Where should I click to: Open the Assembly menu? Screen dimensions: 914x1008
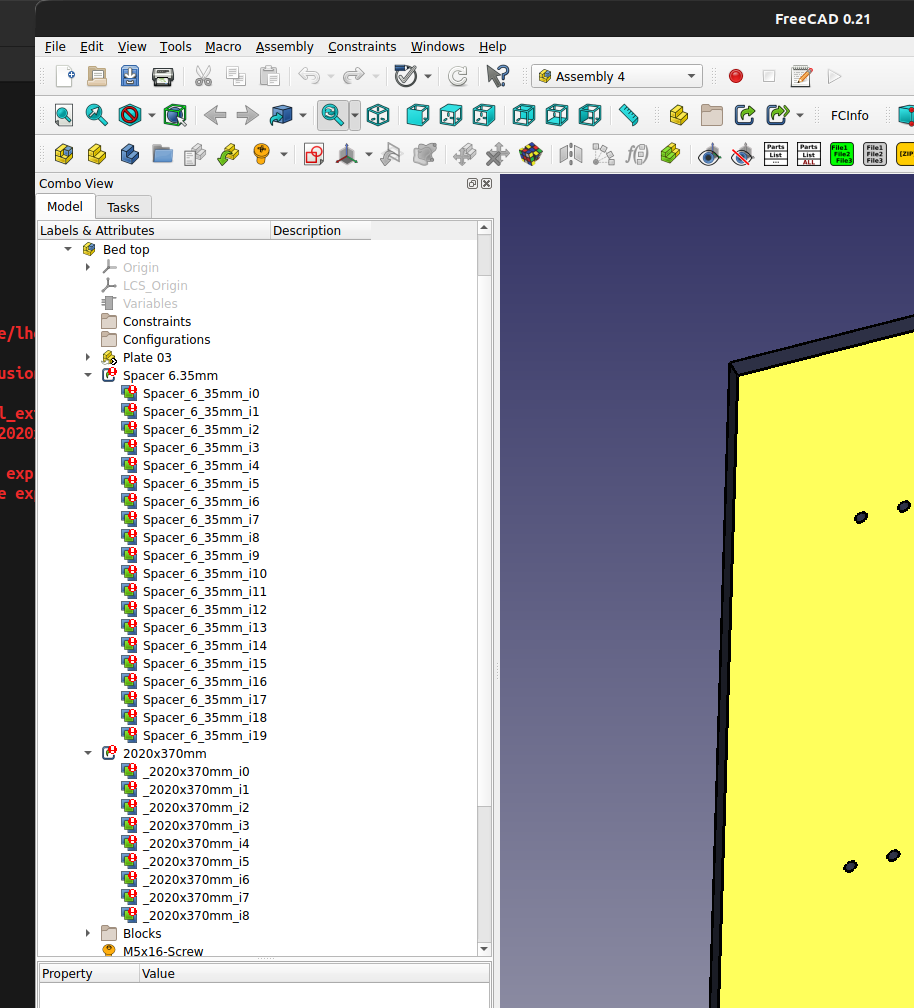[x=285, y=47]
